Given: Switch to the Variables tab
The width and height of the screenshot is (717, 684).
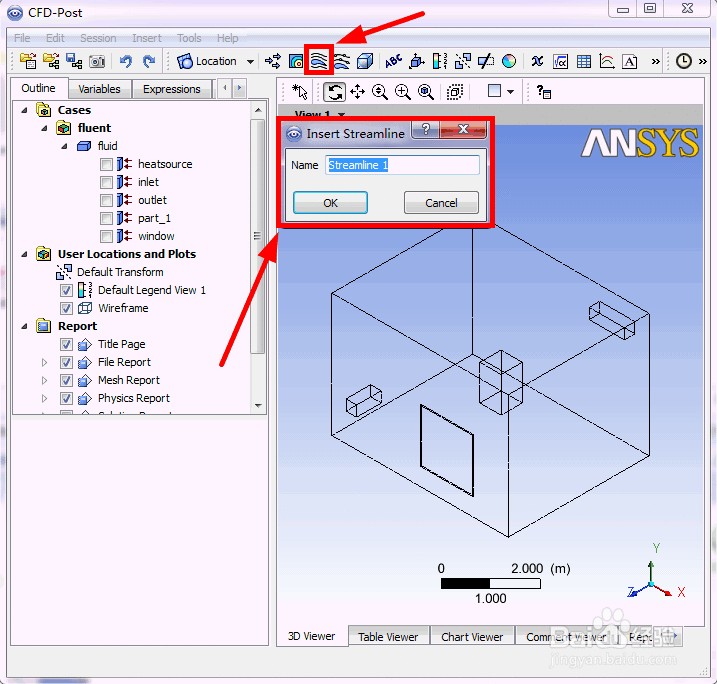Looking at the screenshot, I should tap(99, 89).
